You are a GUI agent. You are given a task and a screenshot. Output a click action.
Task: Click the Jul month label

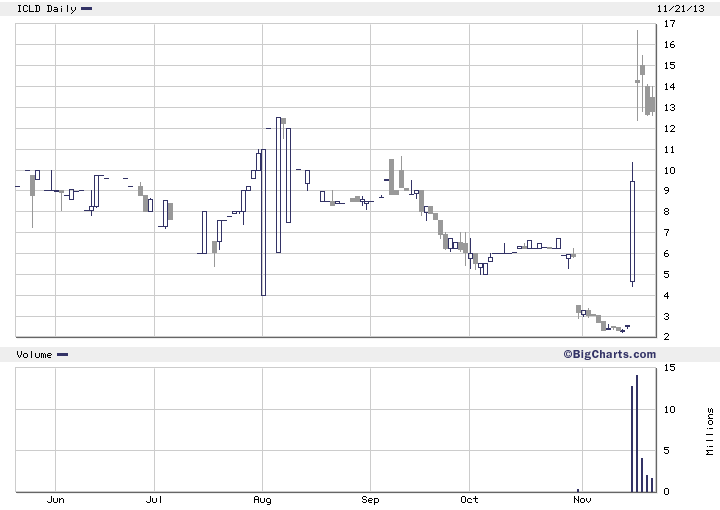tap(154, 500)
